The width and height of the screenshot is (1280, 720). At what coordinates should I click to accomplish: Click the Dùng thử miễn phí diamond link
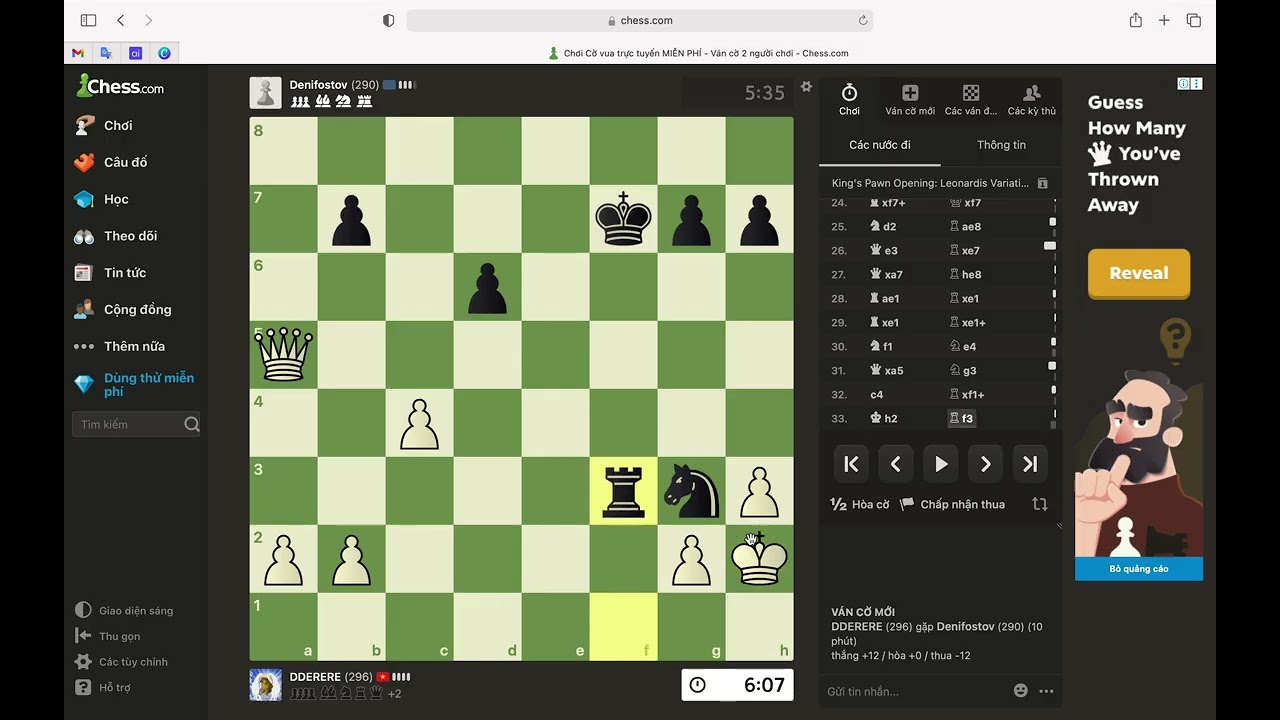137,385
